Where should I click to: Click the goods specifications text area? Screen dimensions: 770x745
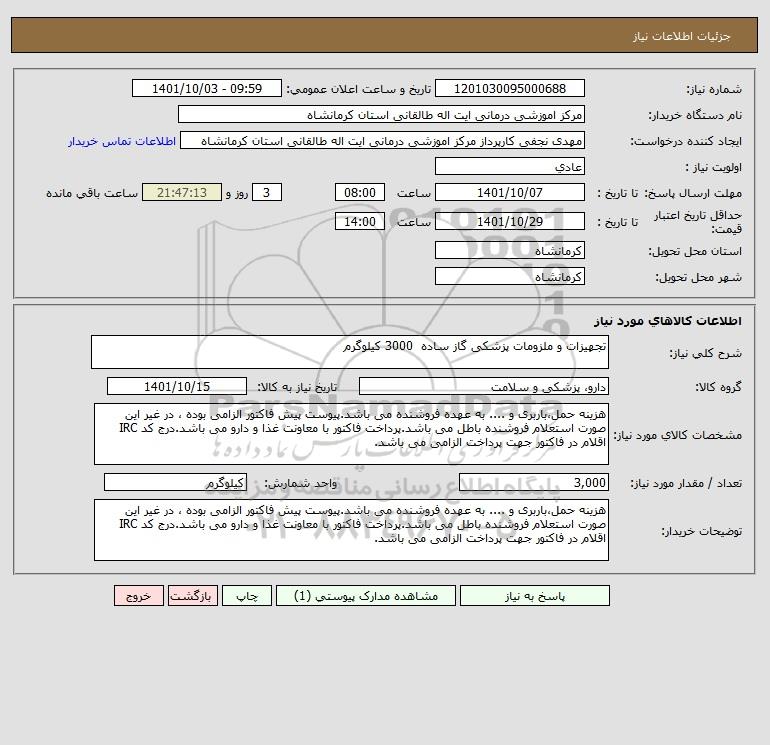point(351,434)
